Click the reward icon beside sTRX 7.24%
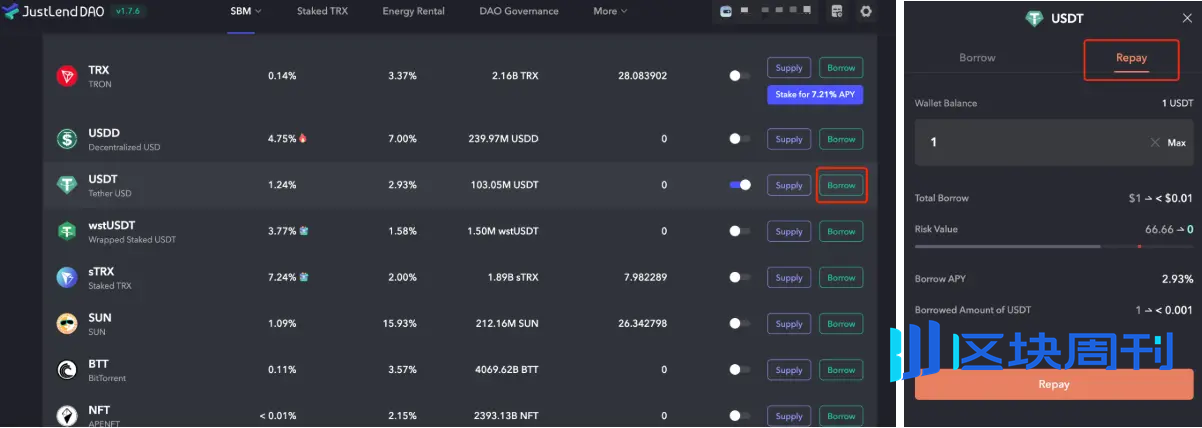Screen dimensions: 1202x428 303,277
